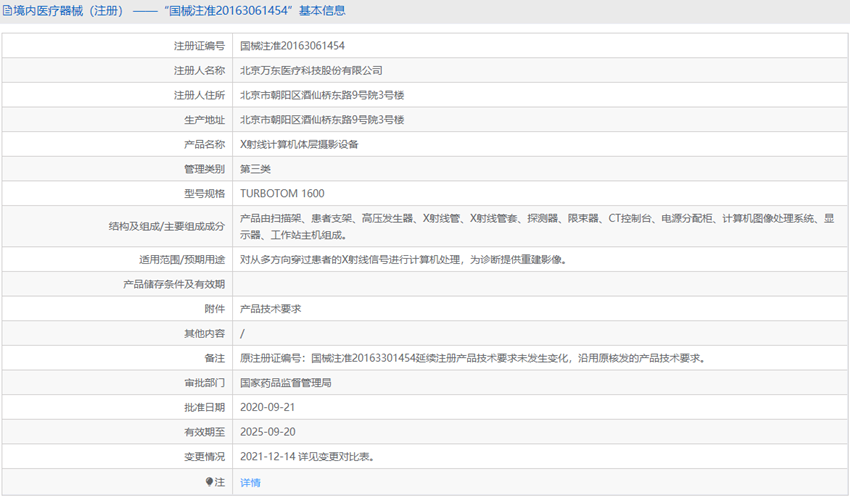
Task: Click expiry date 2025-09-20
Action: pos(268,432)
